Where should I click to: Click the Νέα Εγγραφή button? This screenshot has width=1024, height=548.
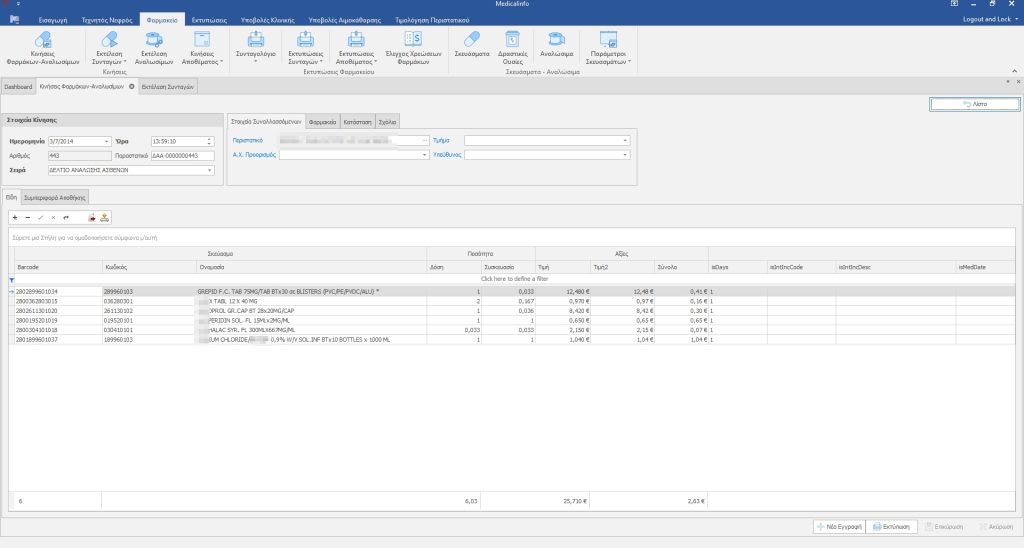pyautogui.click(x=837, y=525)
